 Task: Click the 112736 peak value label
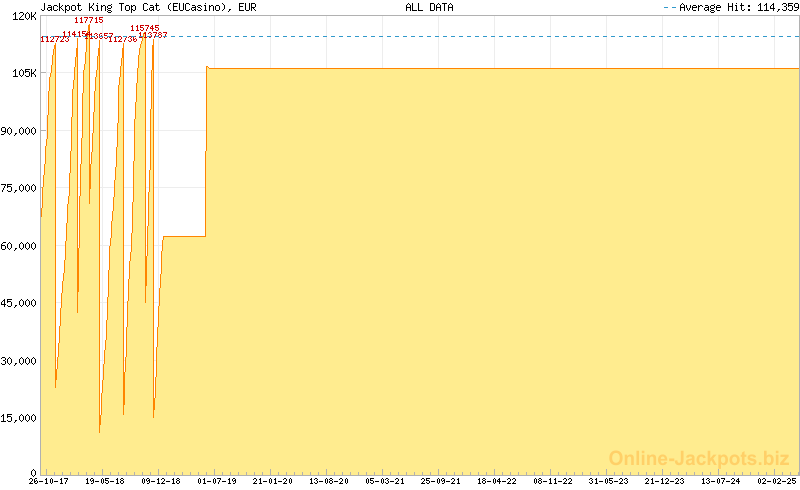click(122, 39)
